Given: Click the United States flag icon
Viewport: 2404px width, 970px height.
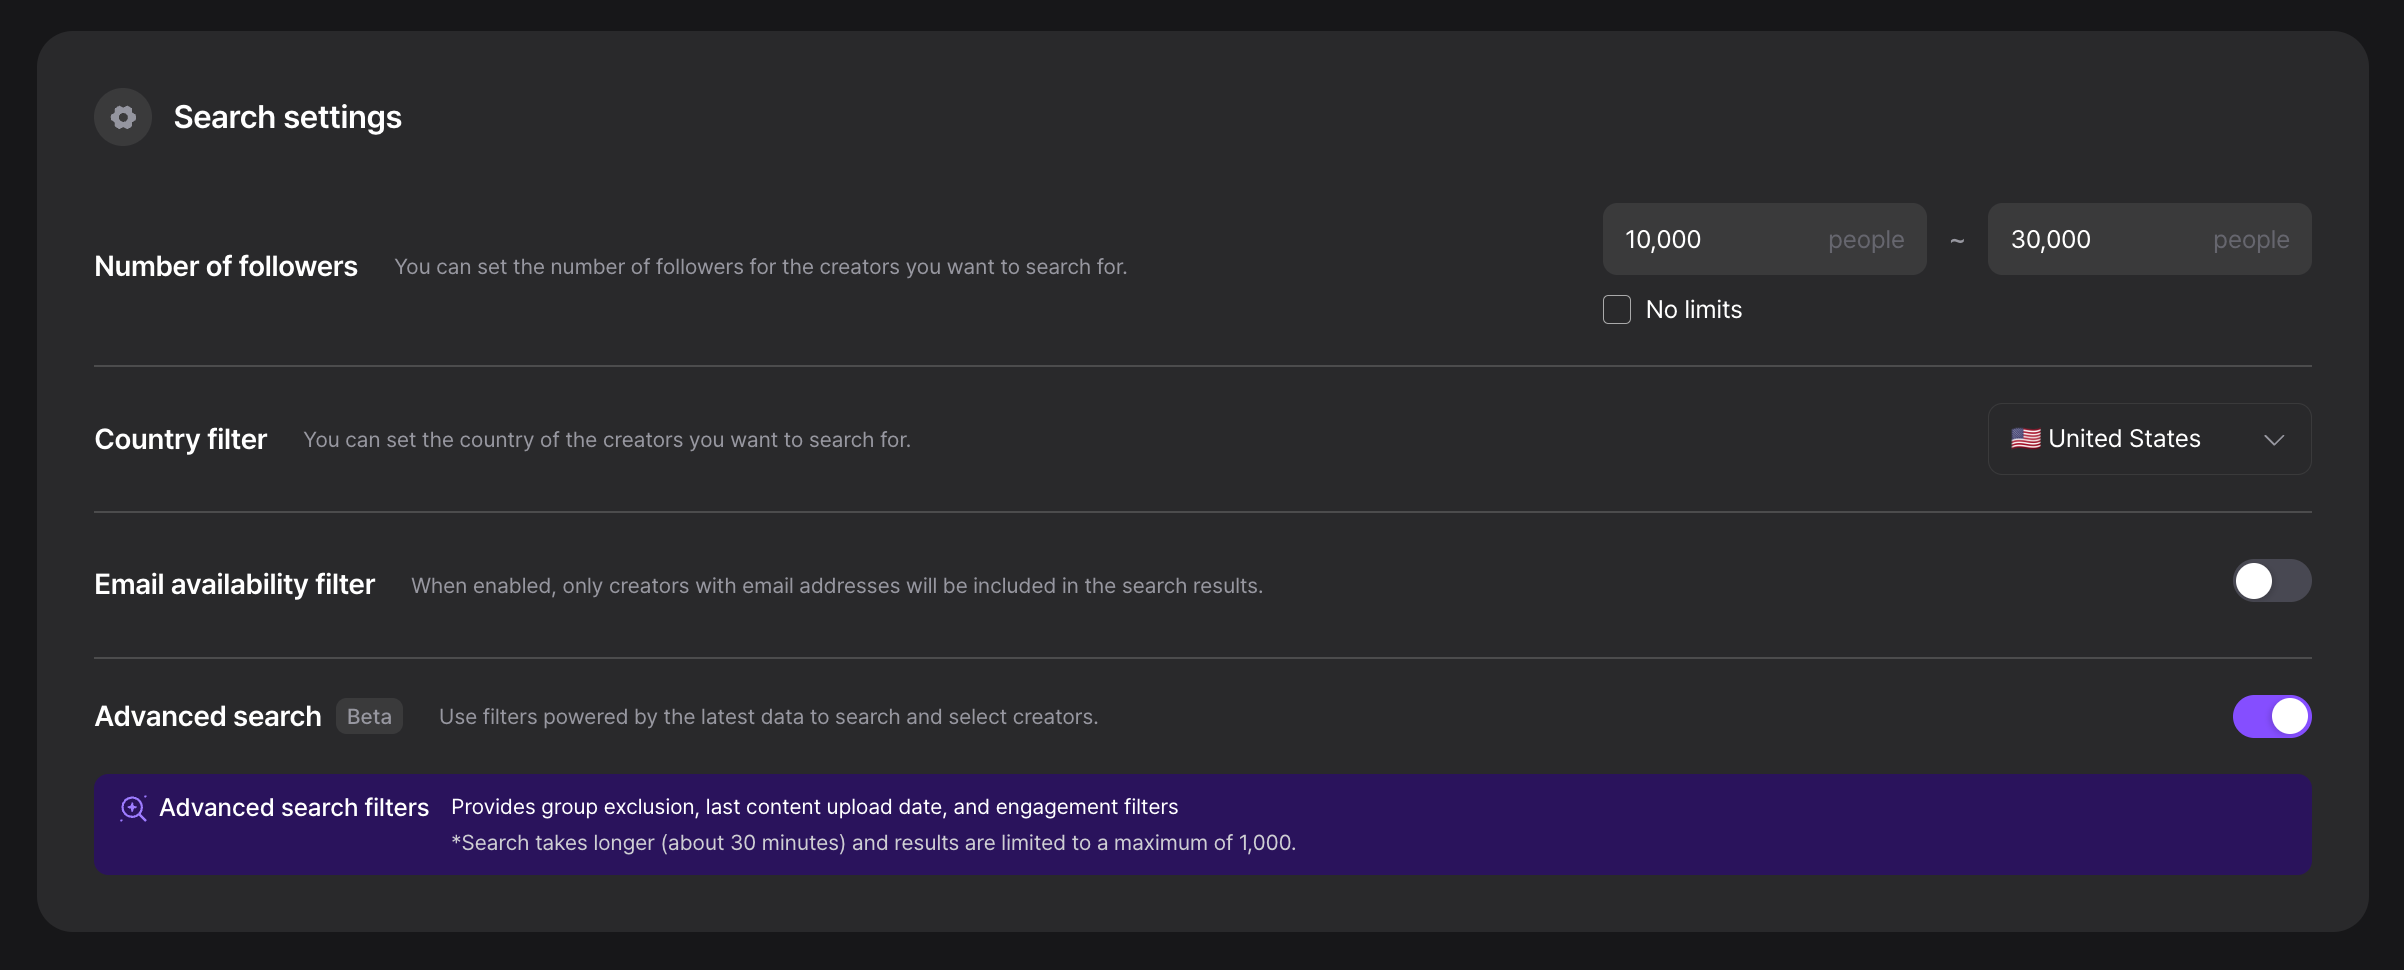Looking at the screenshot, I should coord(2026,439).
